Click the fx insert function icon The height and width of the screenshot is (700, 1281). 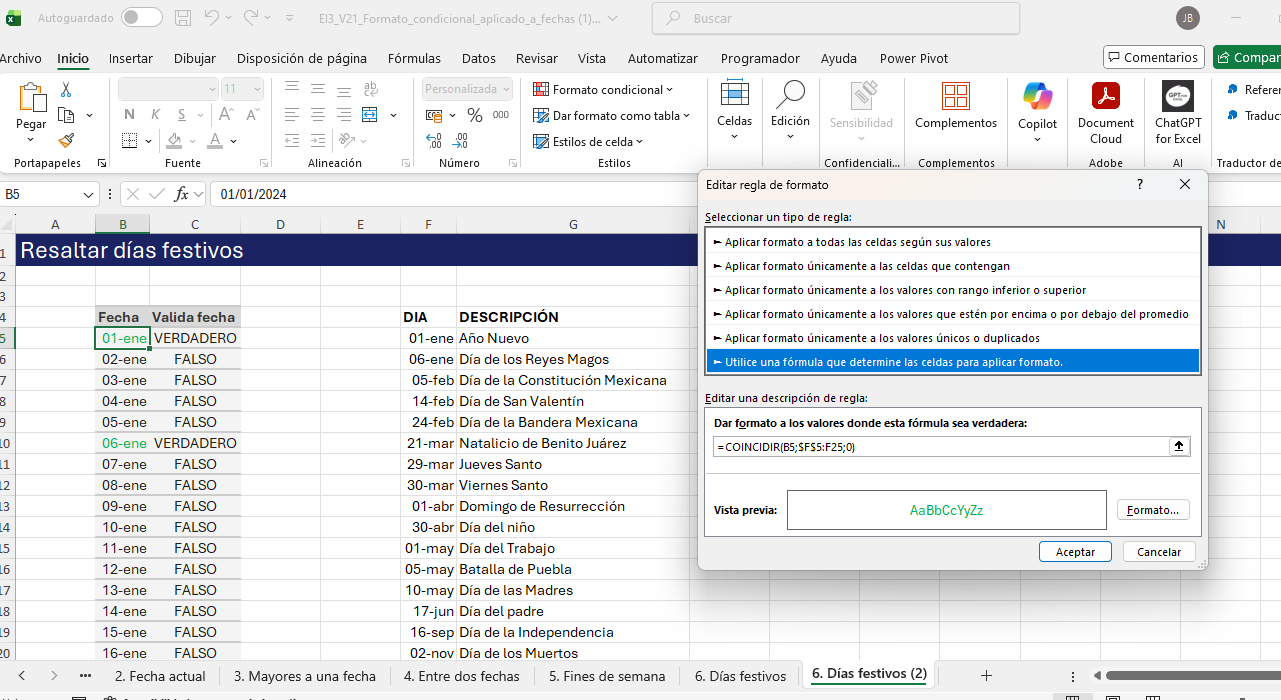[181, 194]
